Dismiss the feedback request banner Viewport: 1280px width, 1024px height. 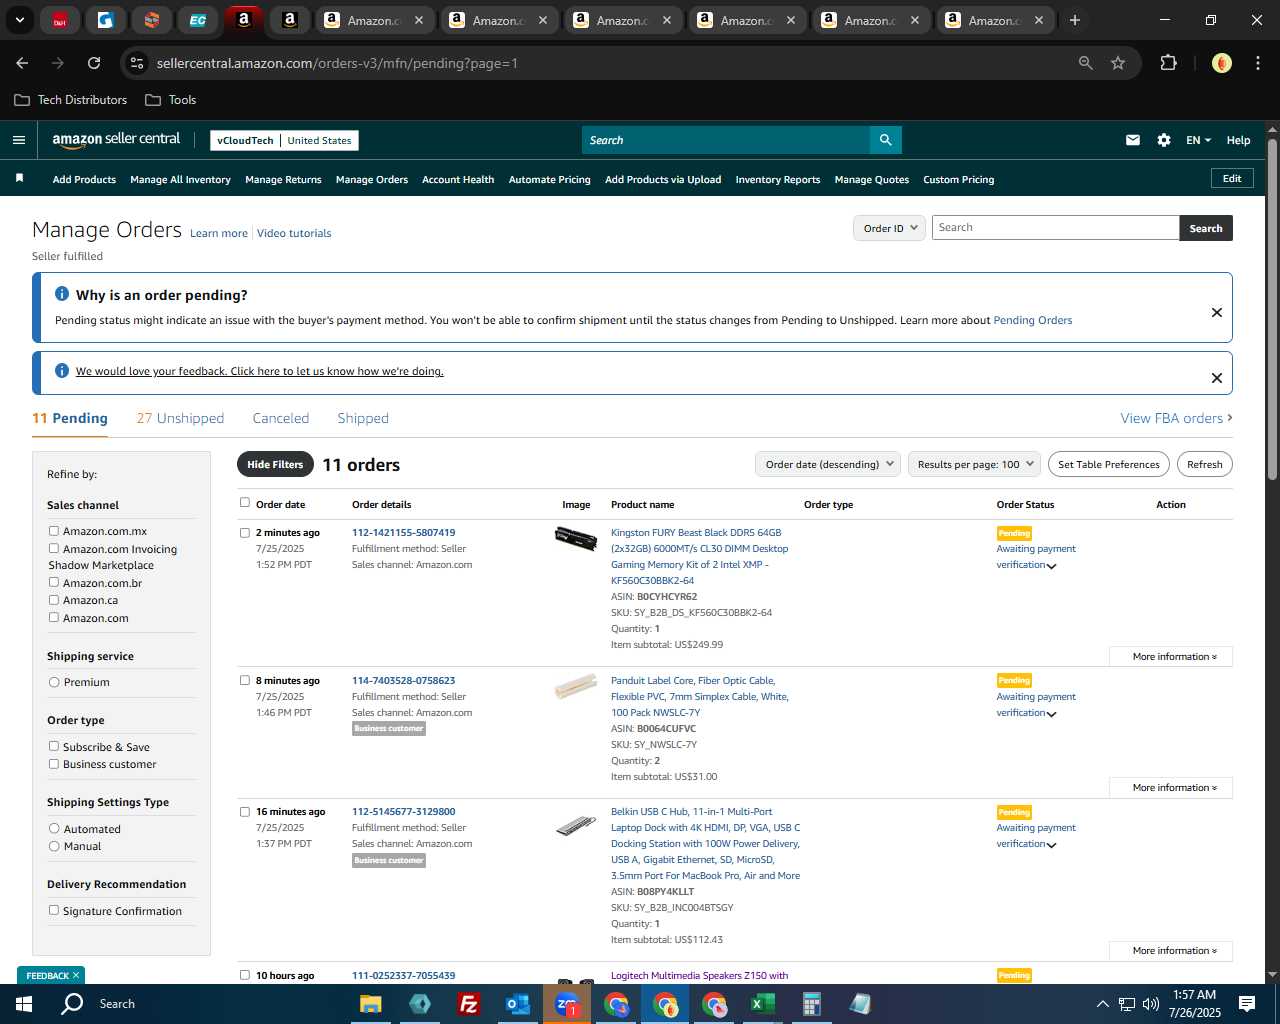[1217, 378]
